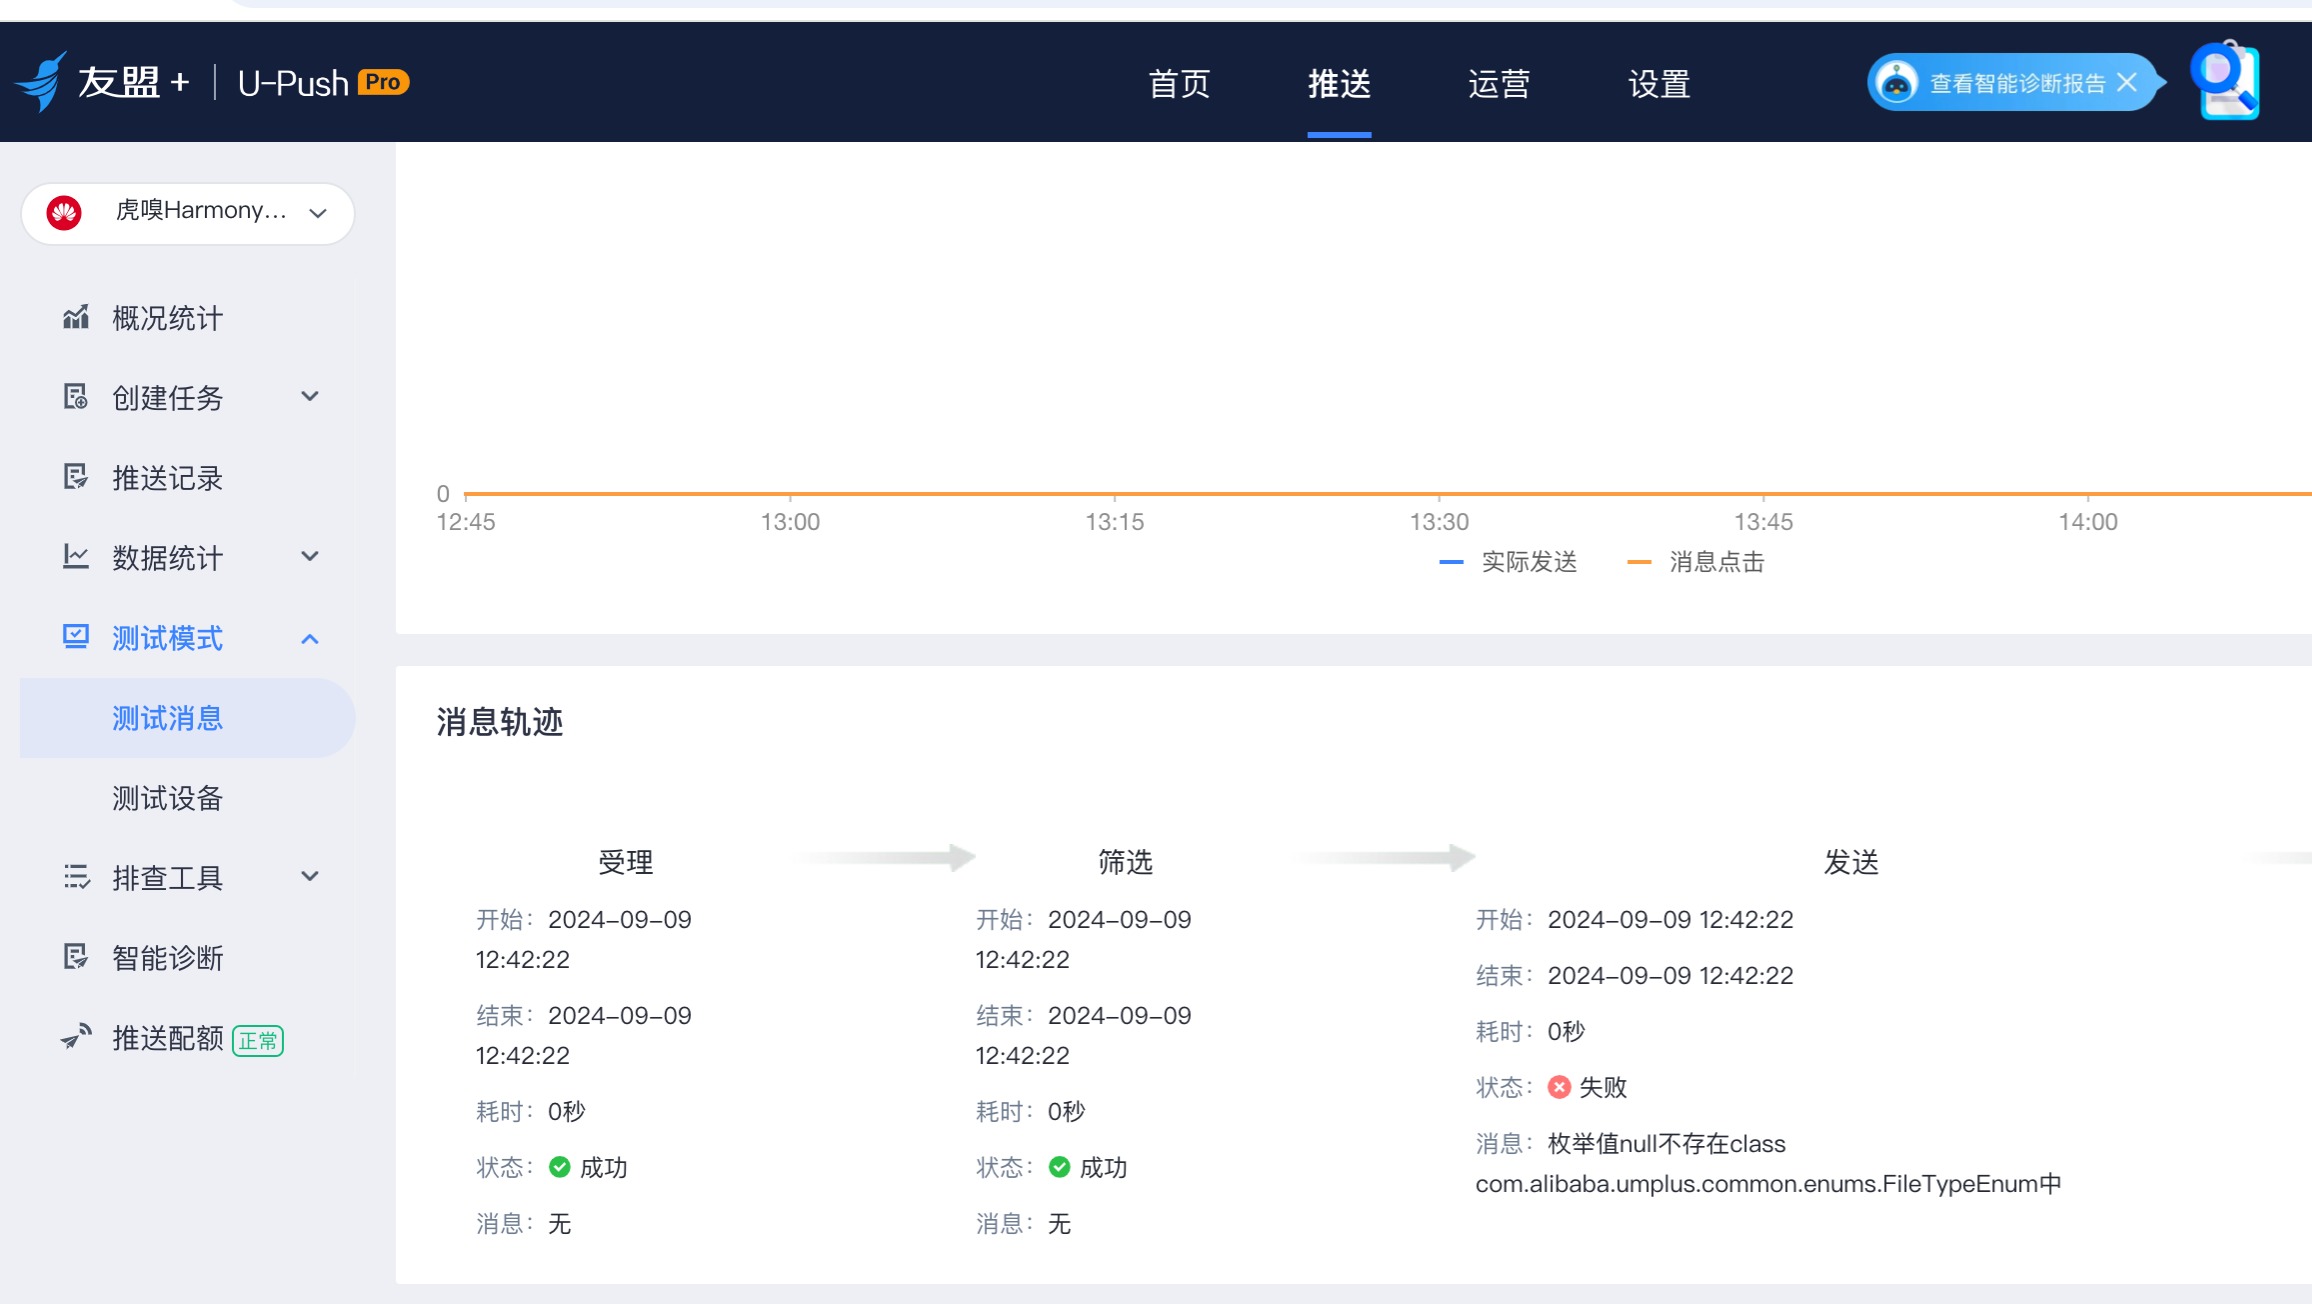Go to the 设置 top tab
This screenshot has width=2312, height=1304.
[1659, 83]
